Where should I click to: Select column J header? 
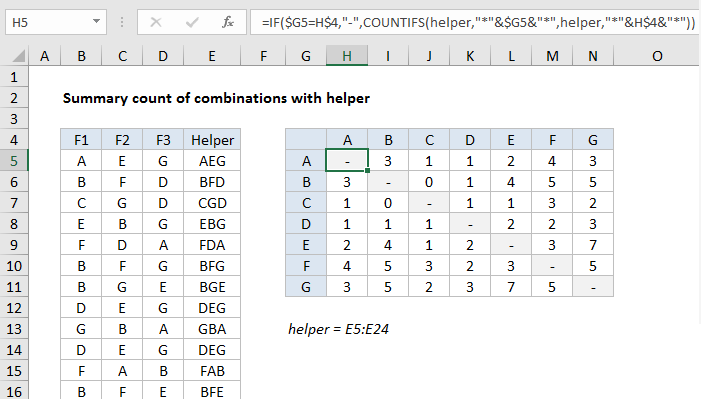429,56
